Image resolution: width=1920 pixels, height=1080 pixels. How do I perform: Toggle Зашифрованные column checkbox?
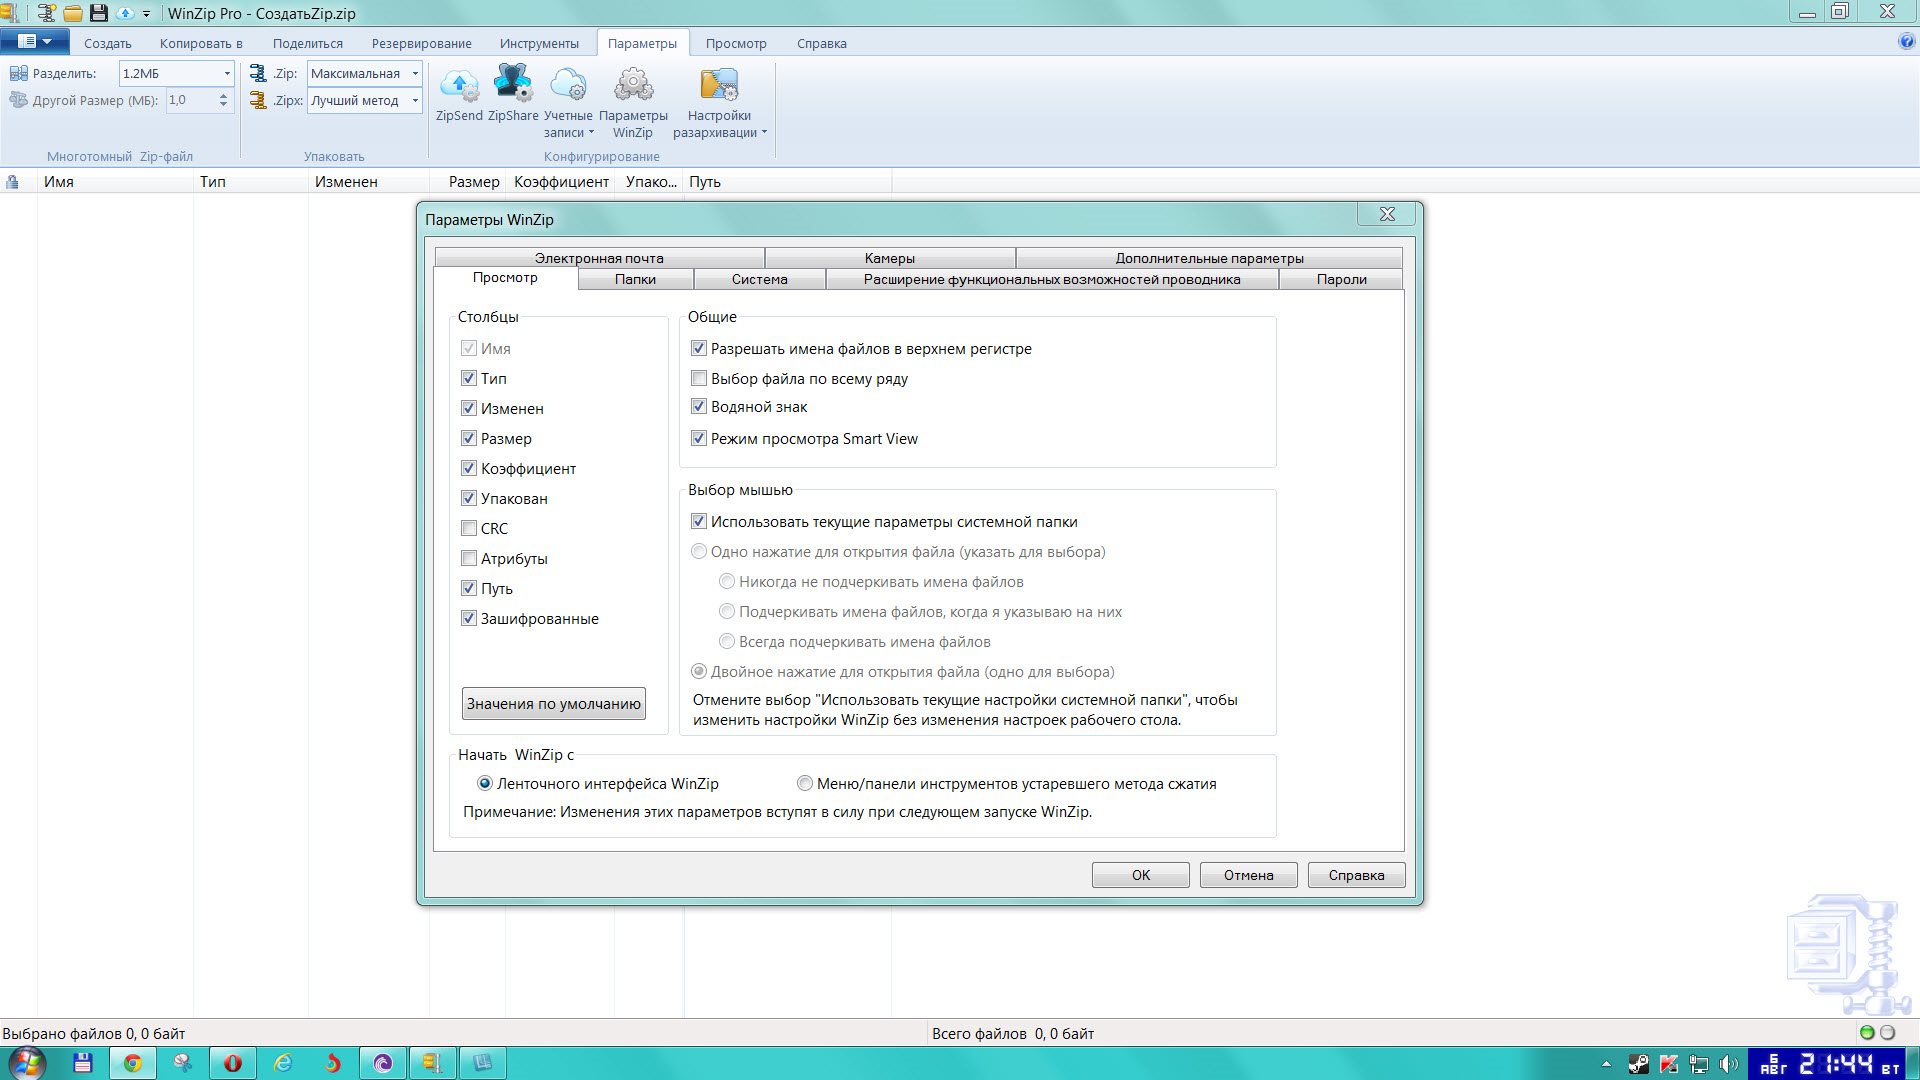tap(468, 618)
